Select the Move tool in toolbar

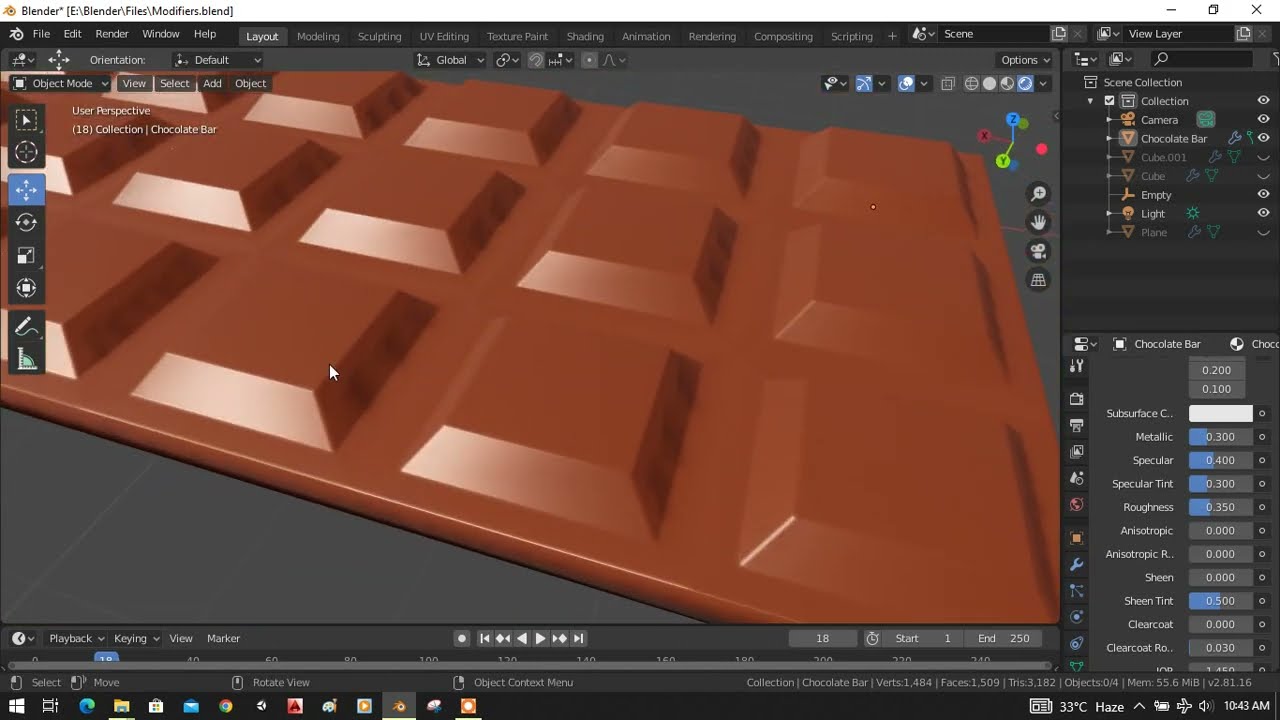[27, 190]
